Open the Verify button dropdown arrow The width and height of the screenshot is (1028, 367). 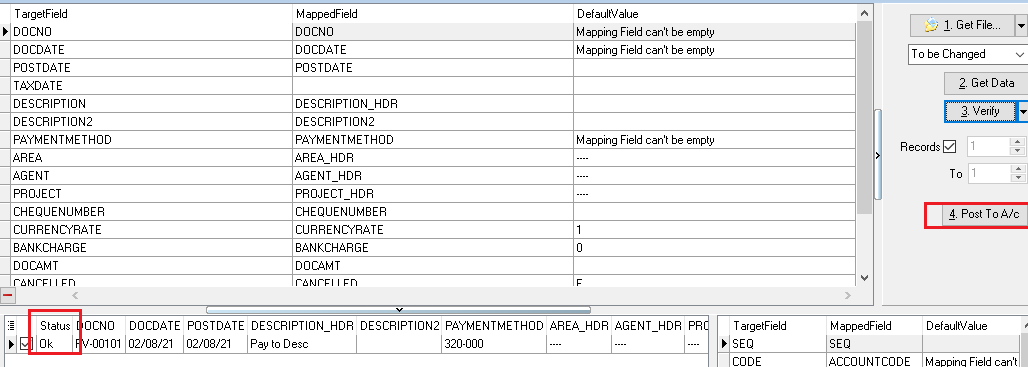pos(1022,111)
